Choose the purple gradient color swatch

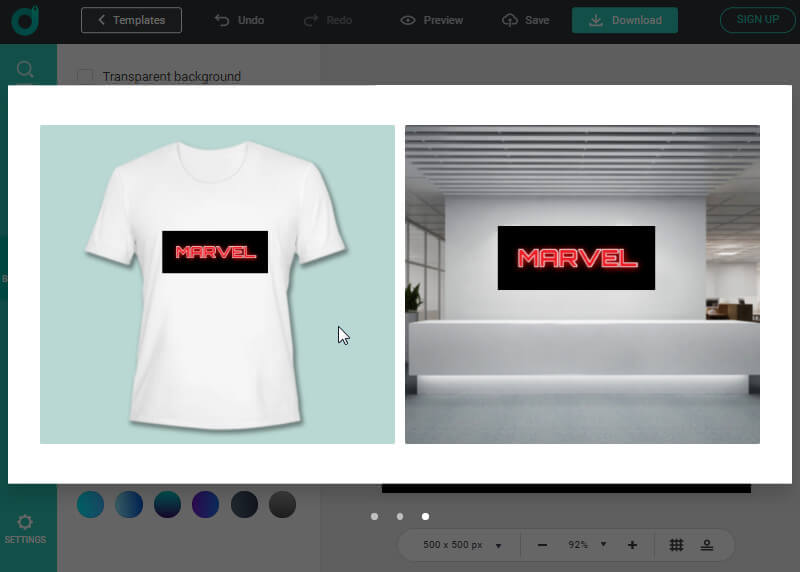tap(205, 505)
